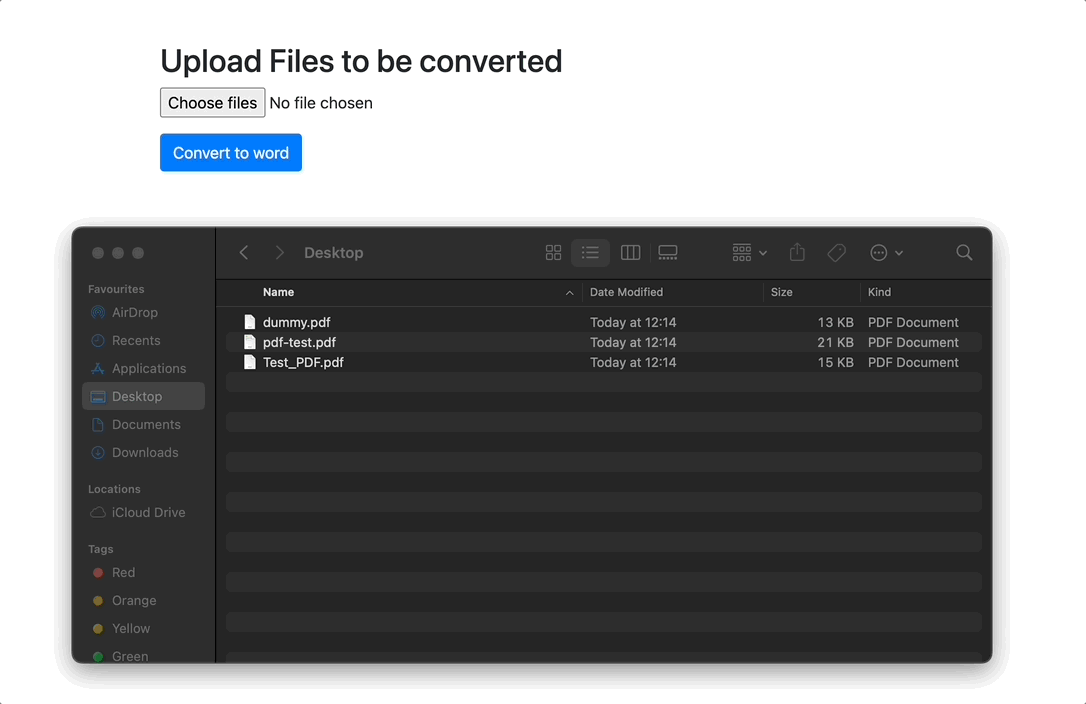Open the search magnifier in Finder
The width and height of the screenshot is (1086, 704).
point(963,253)
